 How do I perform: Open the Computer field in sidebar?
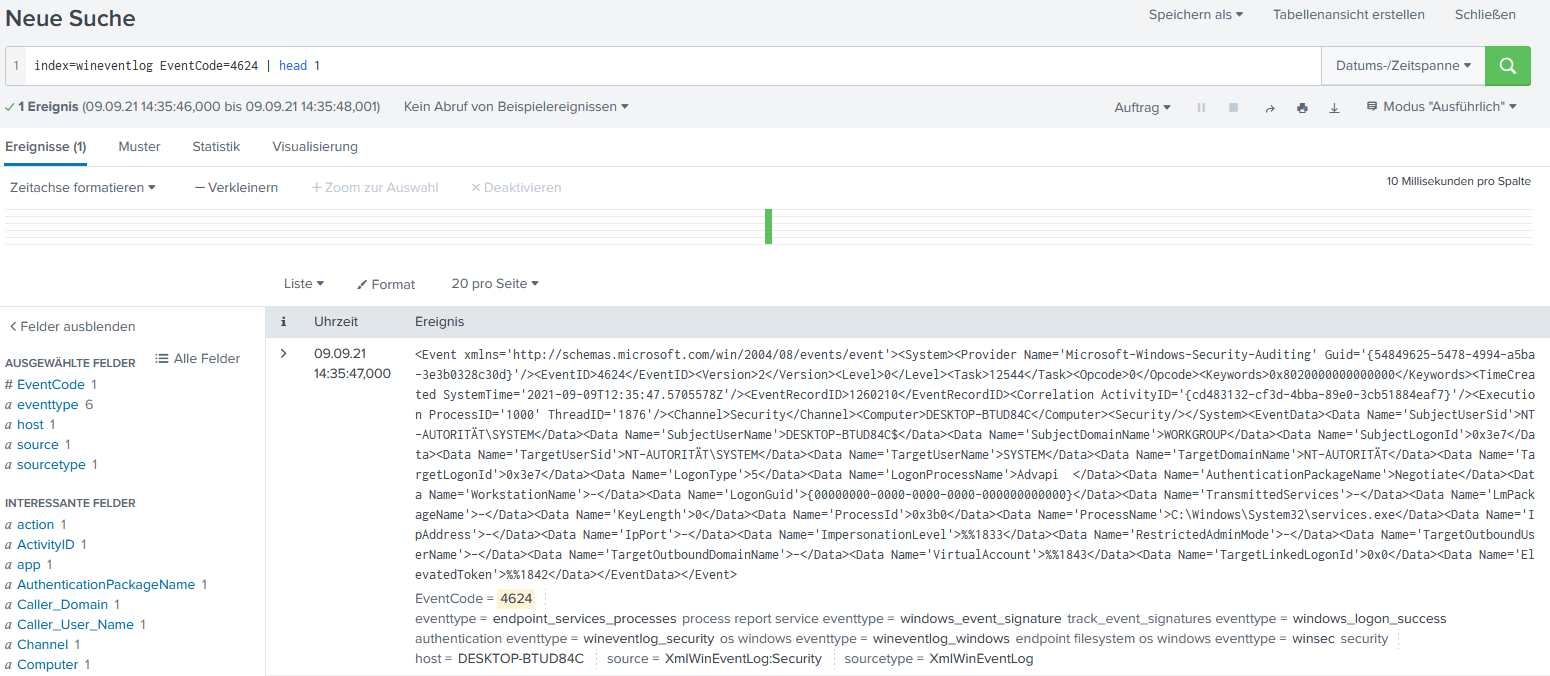click(x=48, y=664)
